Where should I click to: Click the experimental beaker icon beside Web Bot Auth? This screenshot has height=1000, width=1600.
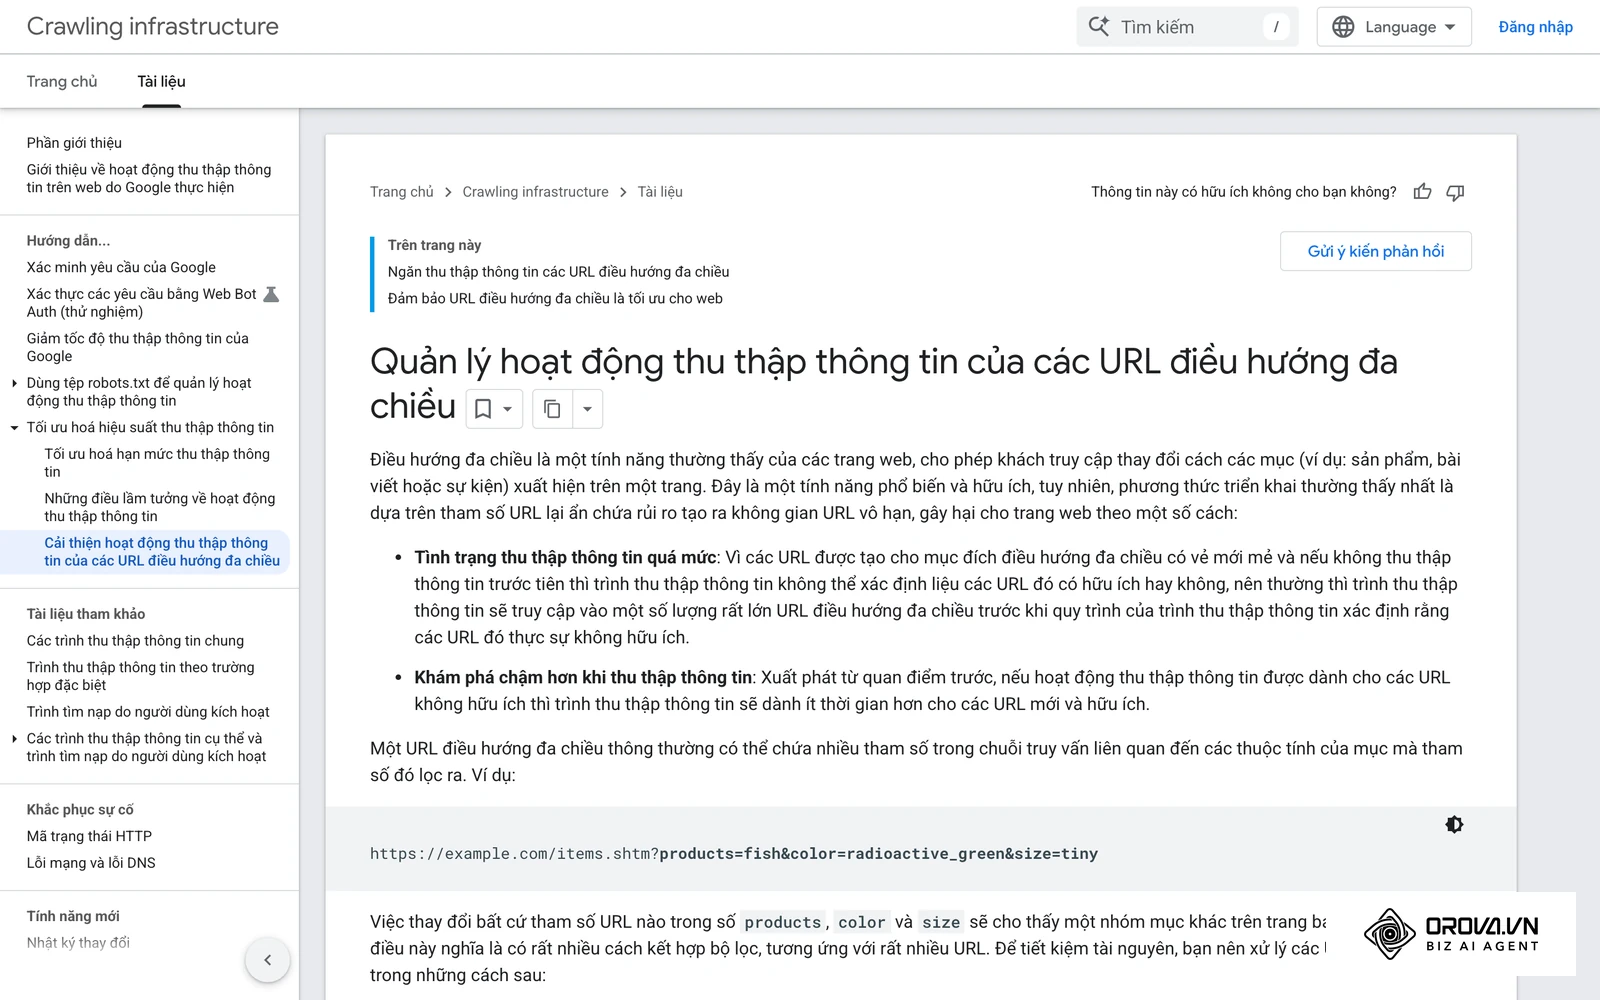(x=271, y=294)
